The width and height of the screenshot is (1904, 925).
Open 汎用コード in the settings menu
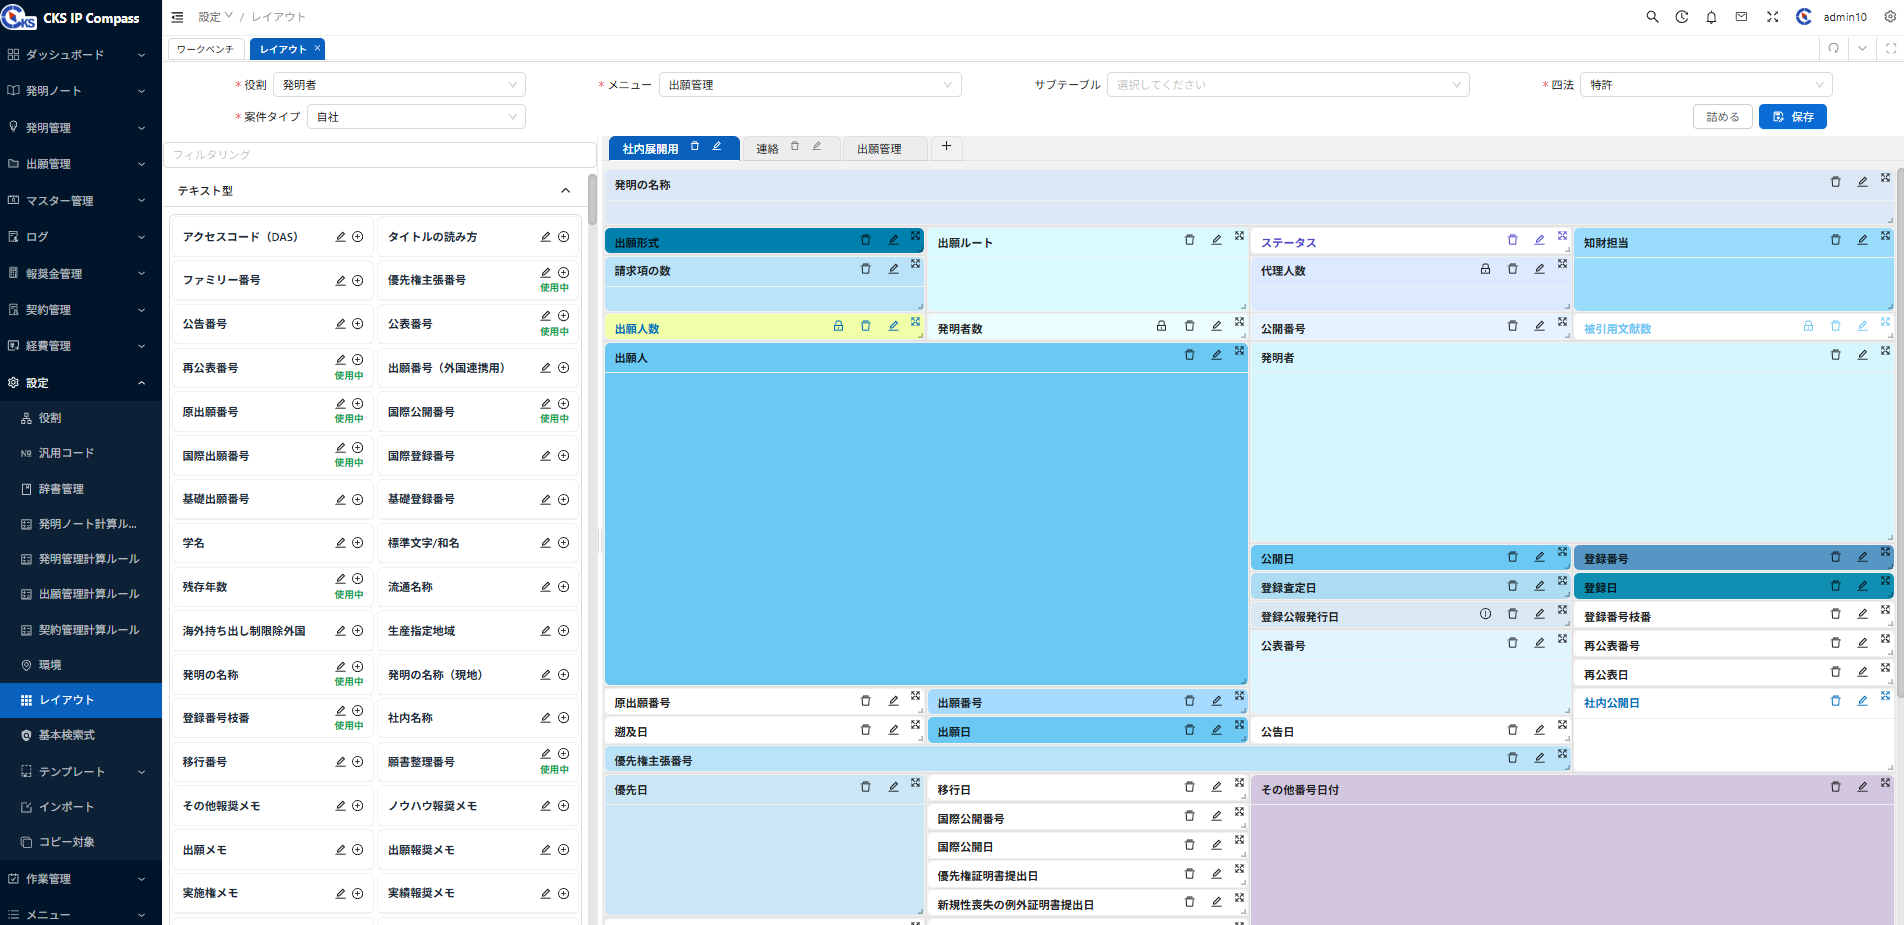point(80,453)
